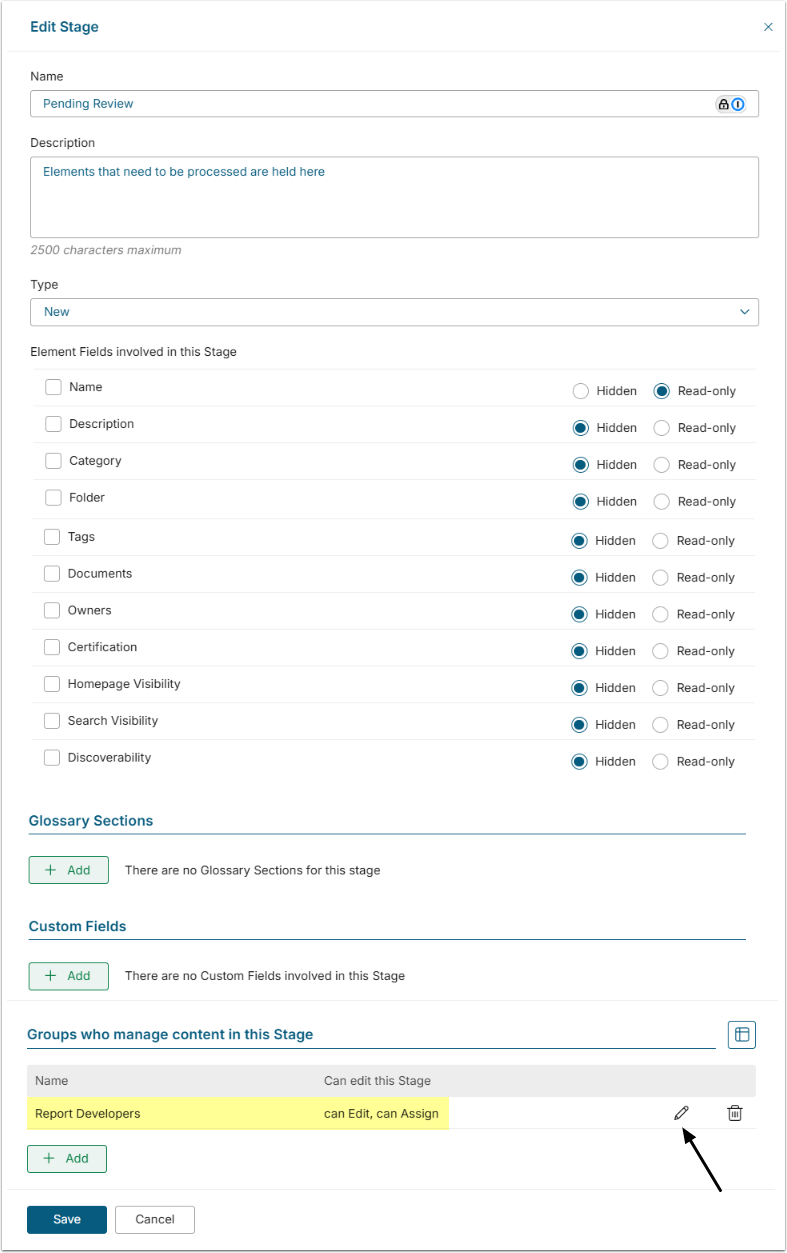Save the stage changes
The image size is (787, 1253).
67,1219
